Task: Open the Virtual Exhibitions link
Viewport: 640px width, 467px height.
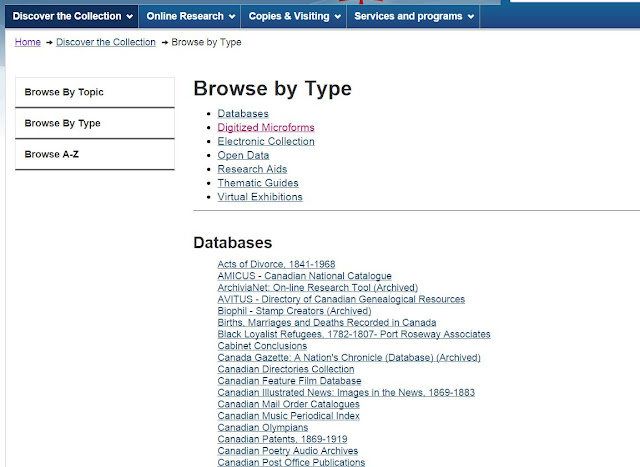Action: click(260, 197)
